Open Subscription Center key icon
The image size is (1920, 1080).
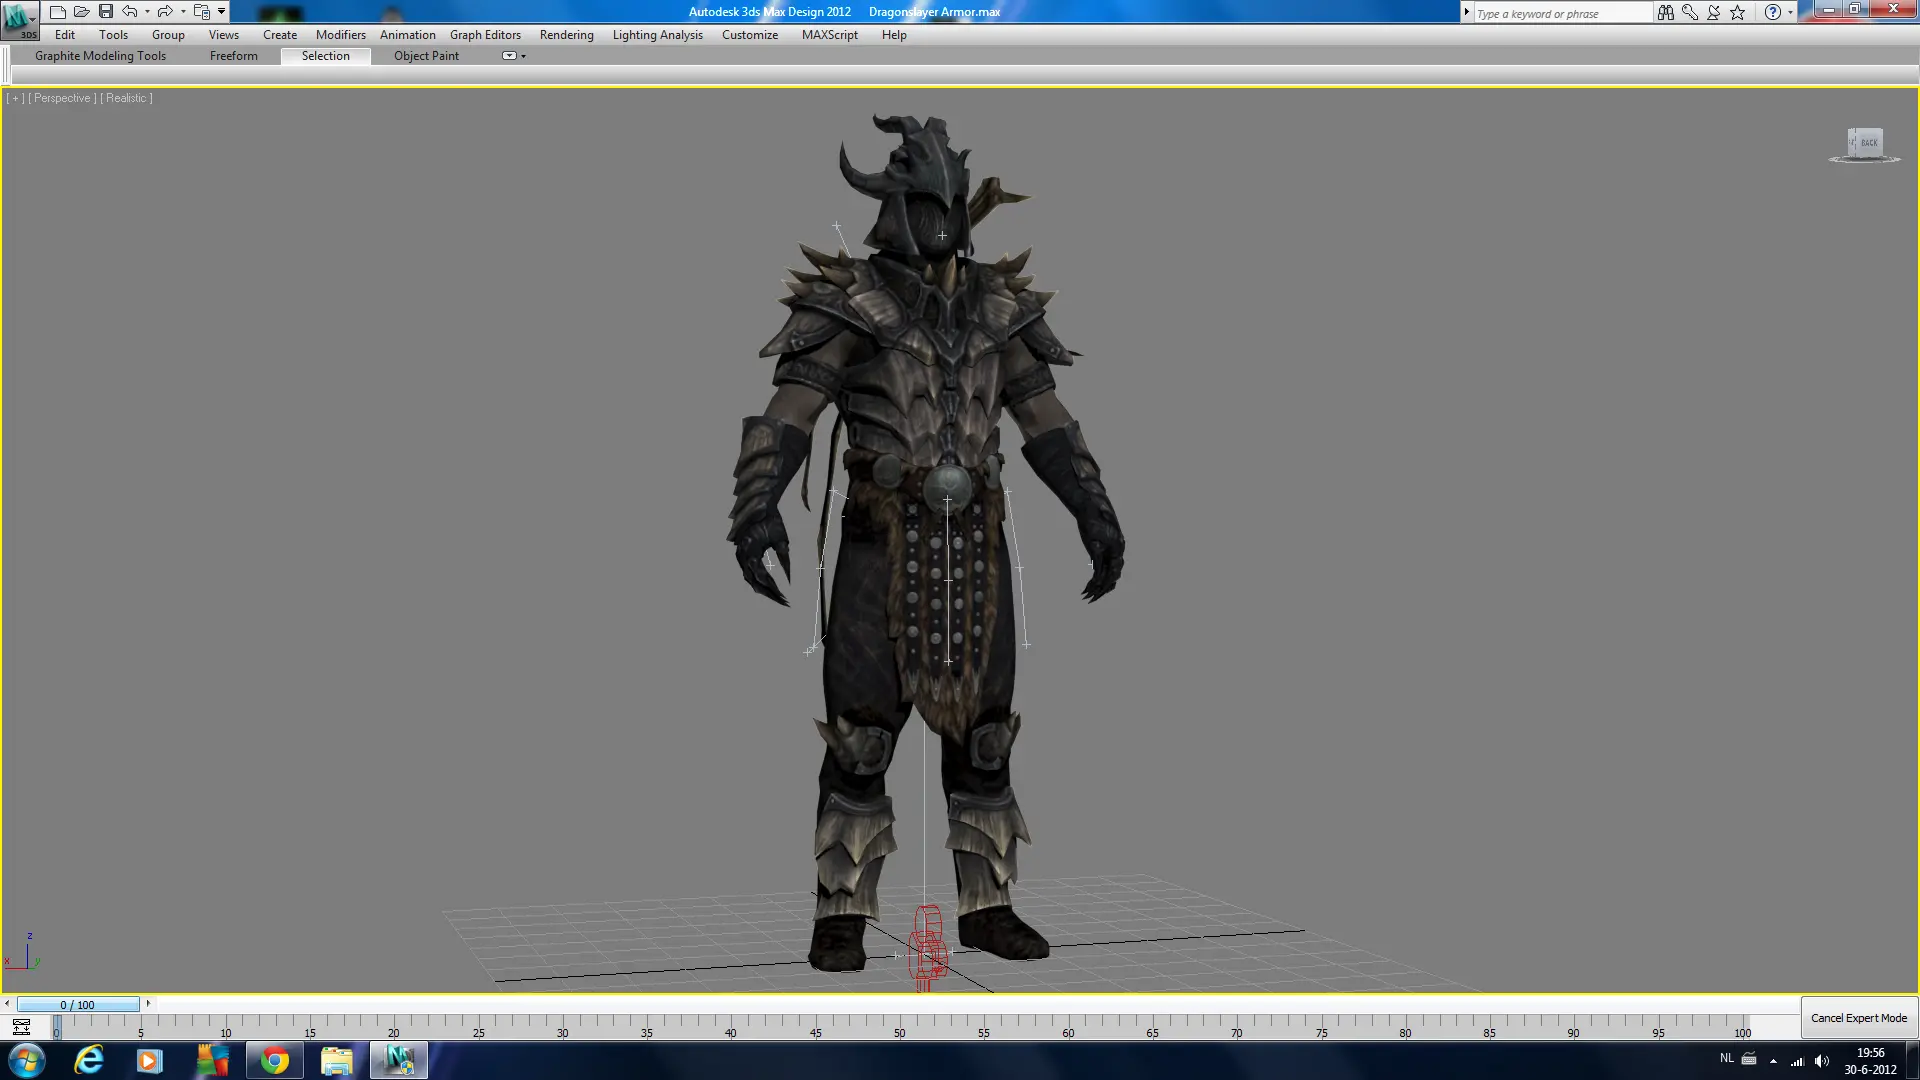pyautogui.click(x=1690, y=13)
